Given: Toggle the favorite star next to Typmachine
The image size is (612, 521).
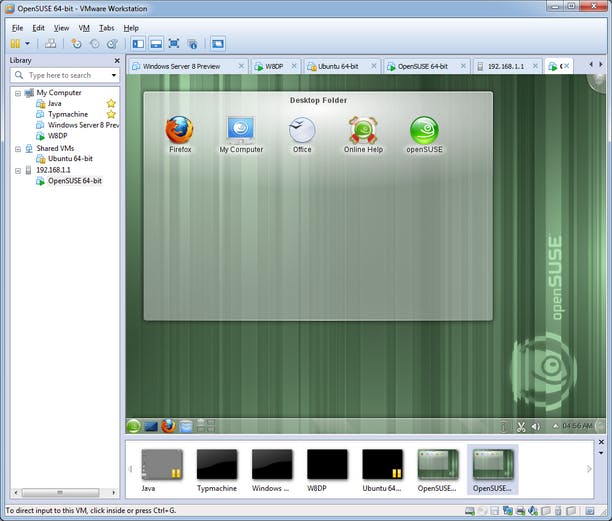Looking at the screenshot, I should tap(111, 114).
